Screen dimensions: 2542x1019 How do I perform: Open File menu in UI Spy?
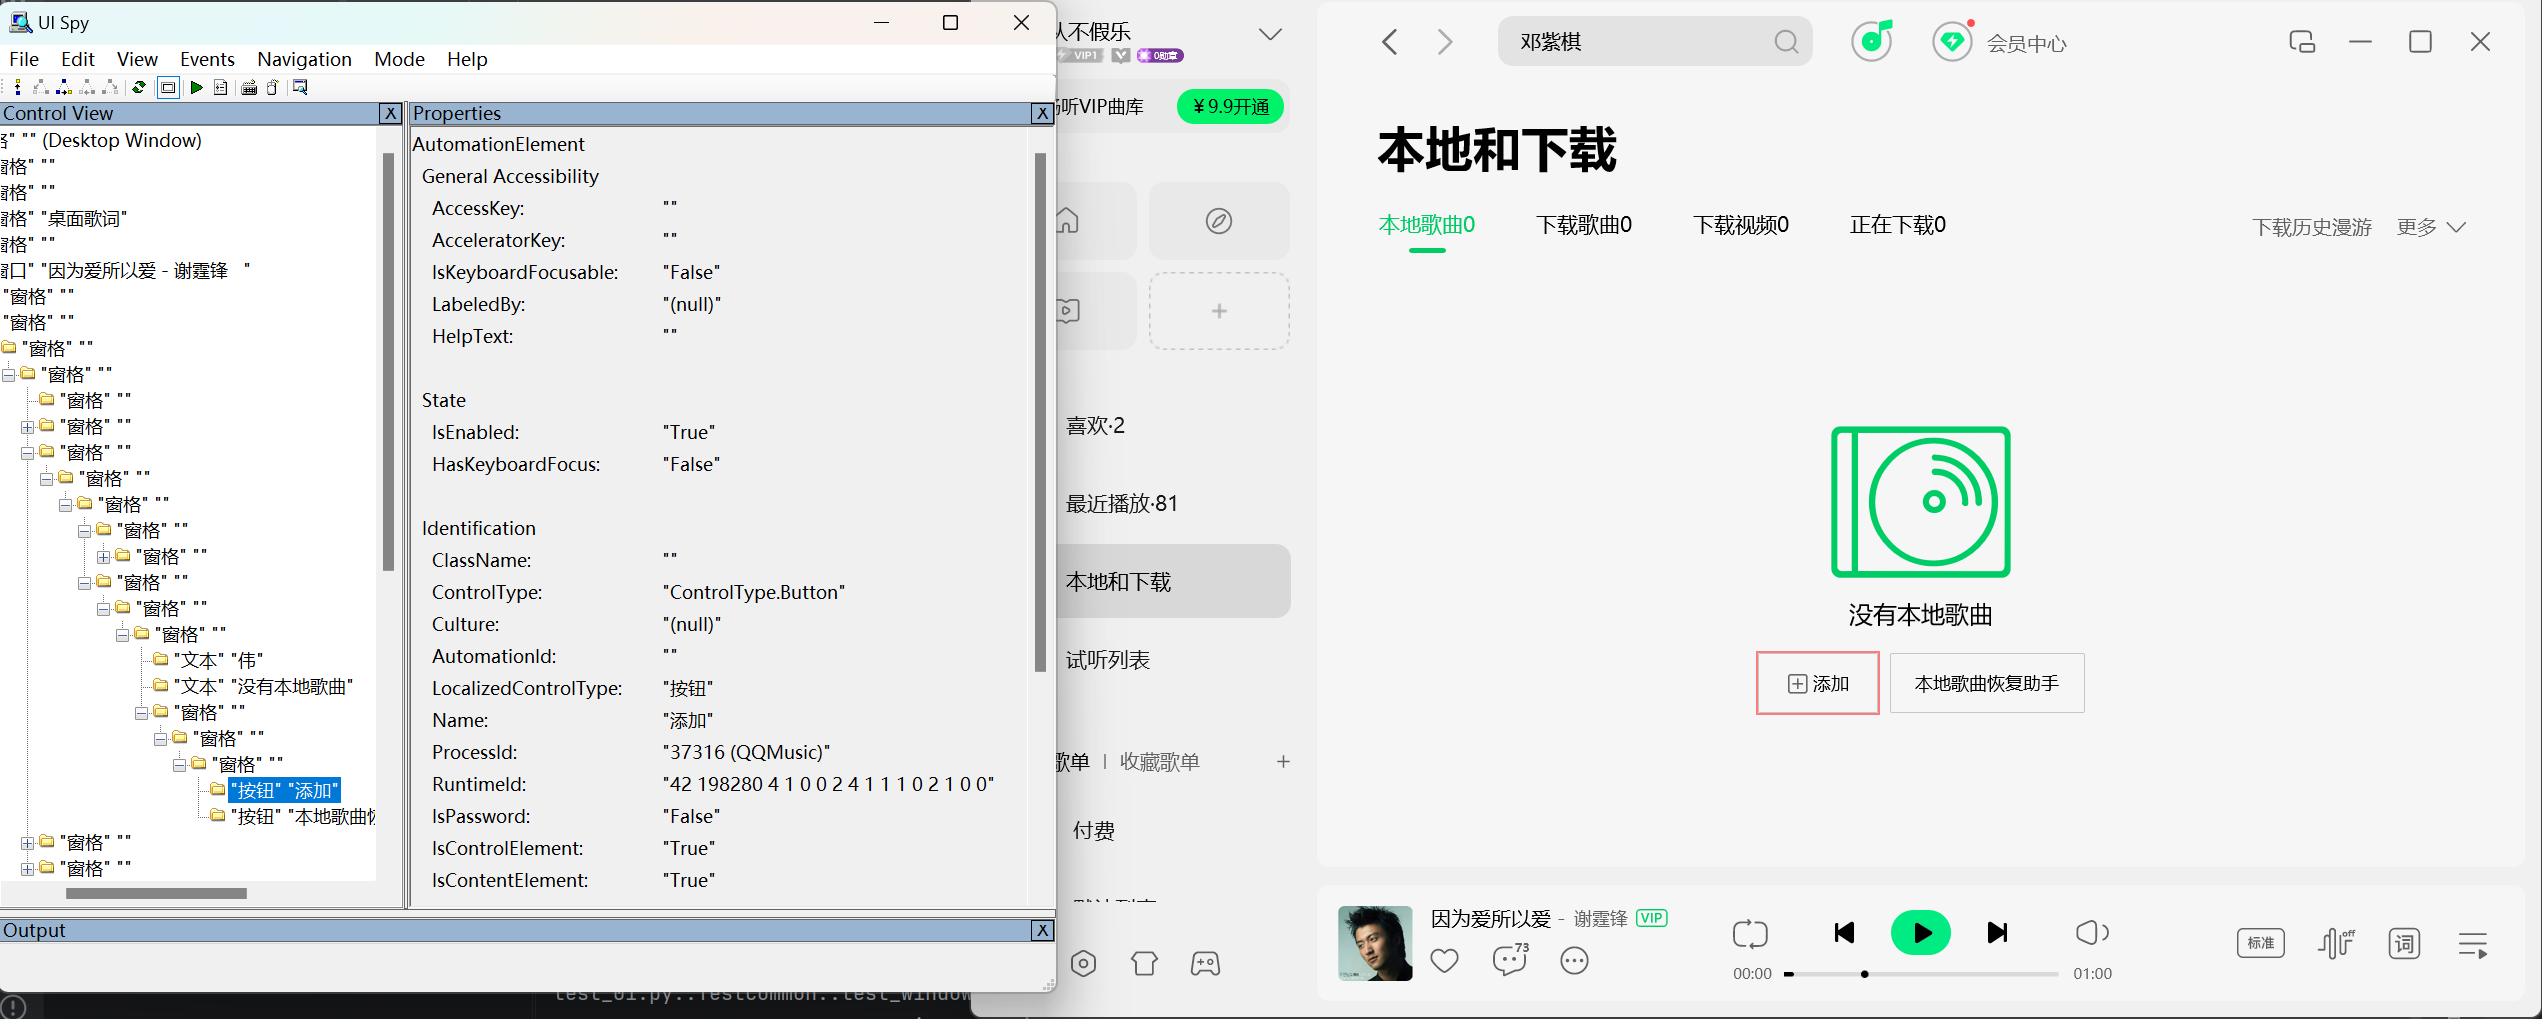(x=24, y=59)
